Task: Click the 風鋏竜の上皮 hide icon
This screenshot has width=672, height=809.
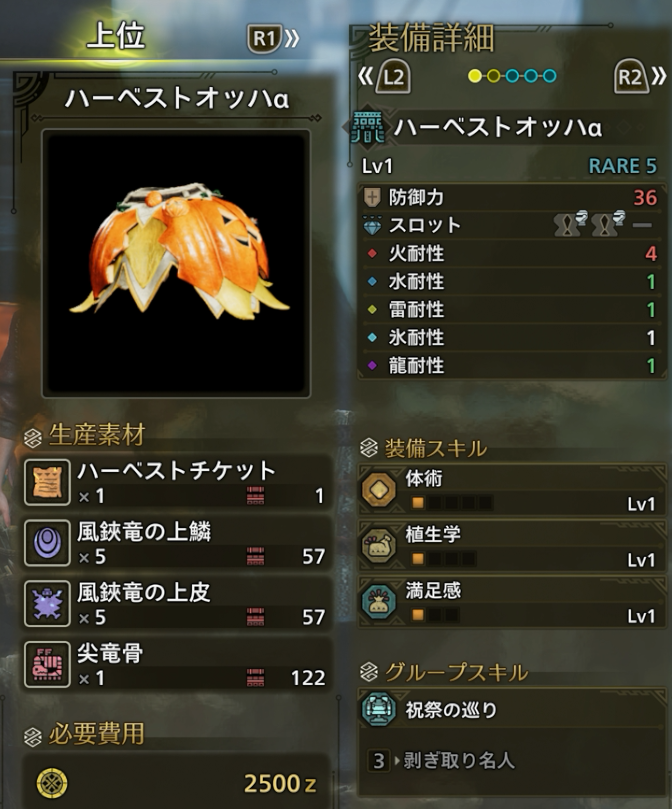Action: [47, 604]
